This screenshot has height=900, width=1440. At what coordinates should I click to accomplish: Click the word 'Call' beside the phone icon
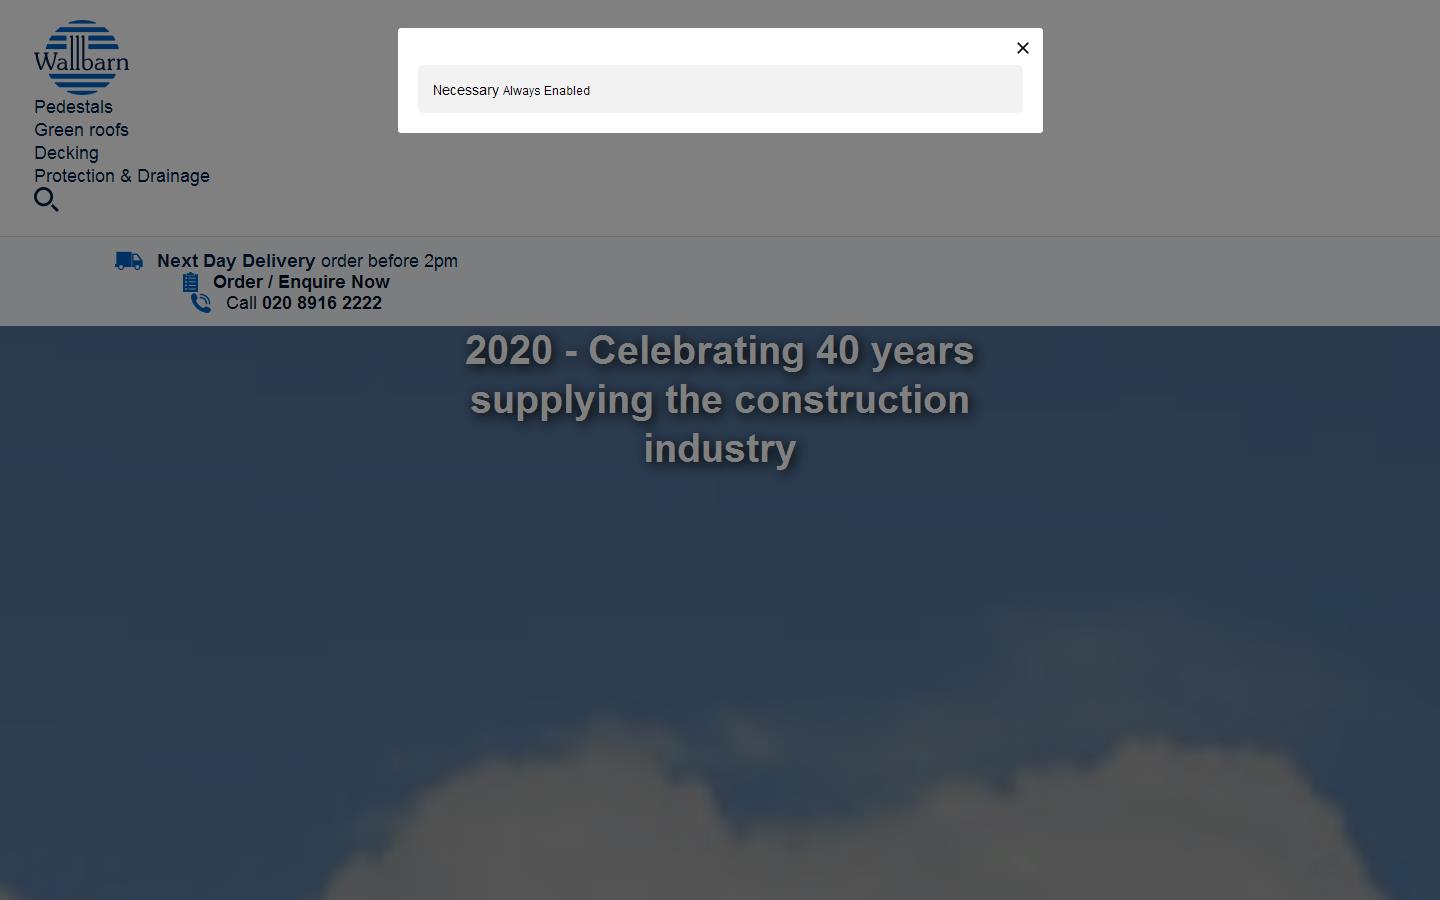(x=241, y=303)
